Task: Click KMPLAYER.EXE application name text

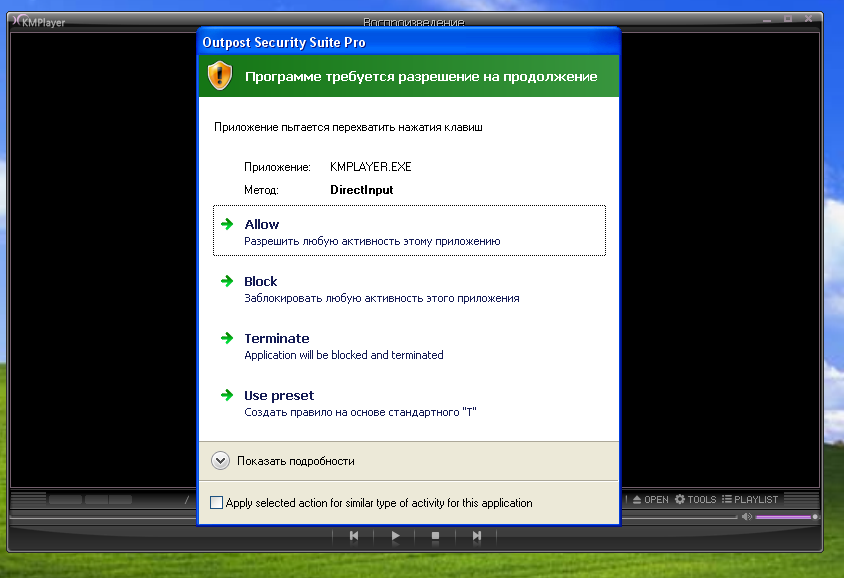Action: 370,167
